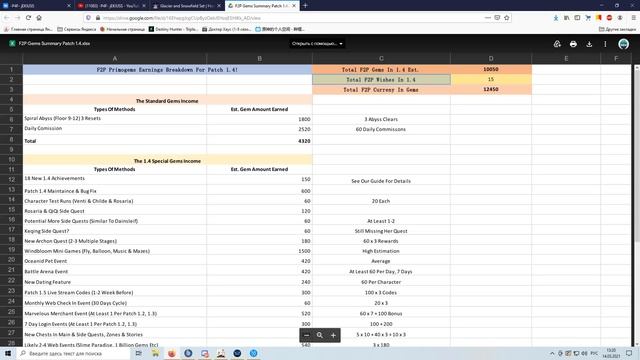Click the 'Total F2P Wishes In 1.4' cell
The image size is (640, 360).
(381, 80)
